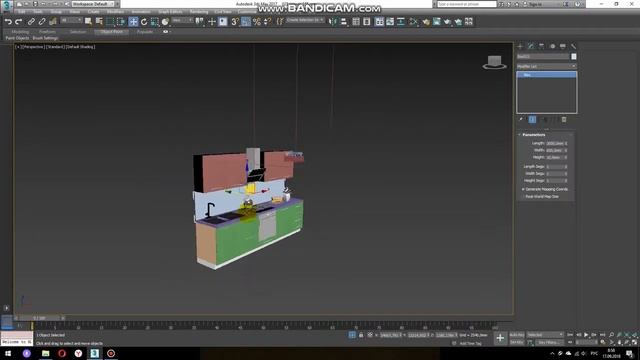Click the Align tool icon
Viewport: 640px width, 360px height.
point(344,22)
